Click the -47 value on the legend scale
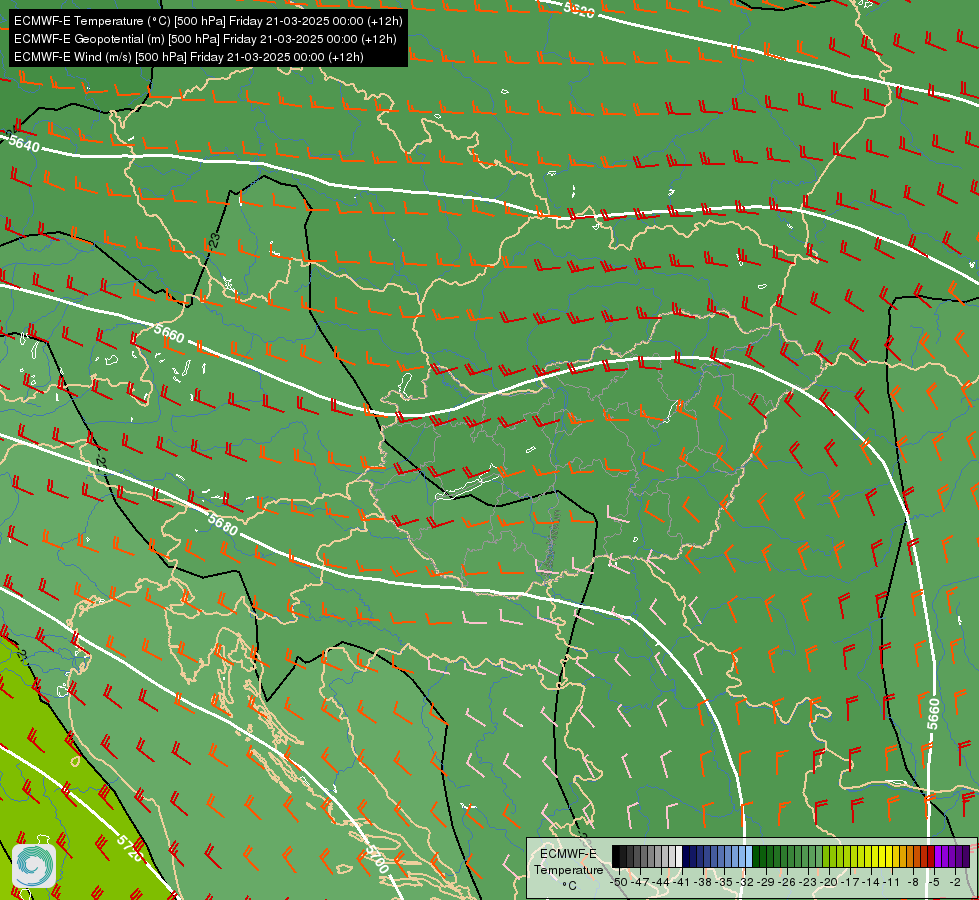 tap(641, 882)
